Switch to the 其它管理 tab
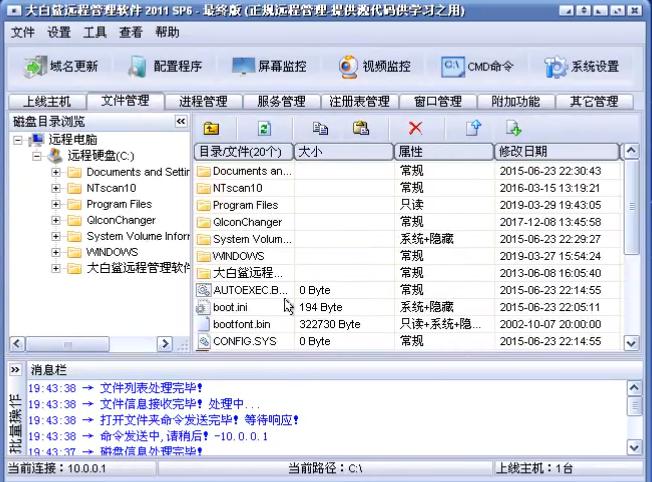Image resolution: width=652 pixels, height=482 pixels. pos(594,101)
